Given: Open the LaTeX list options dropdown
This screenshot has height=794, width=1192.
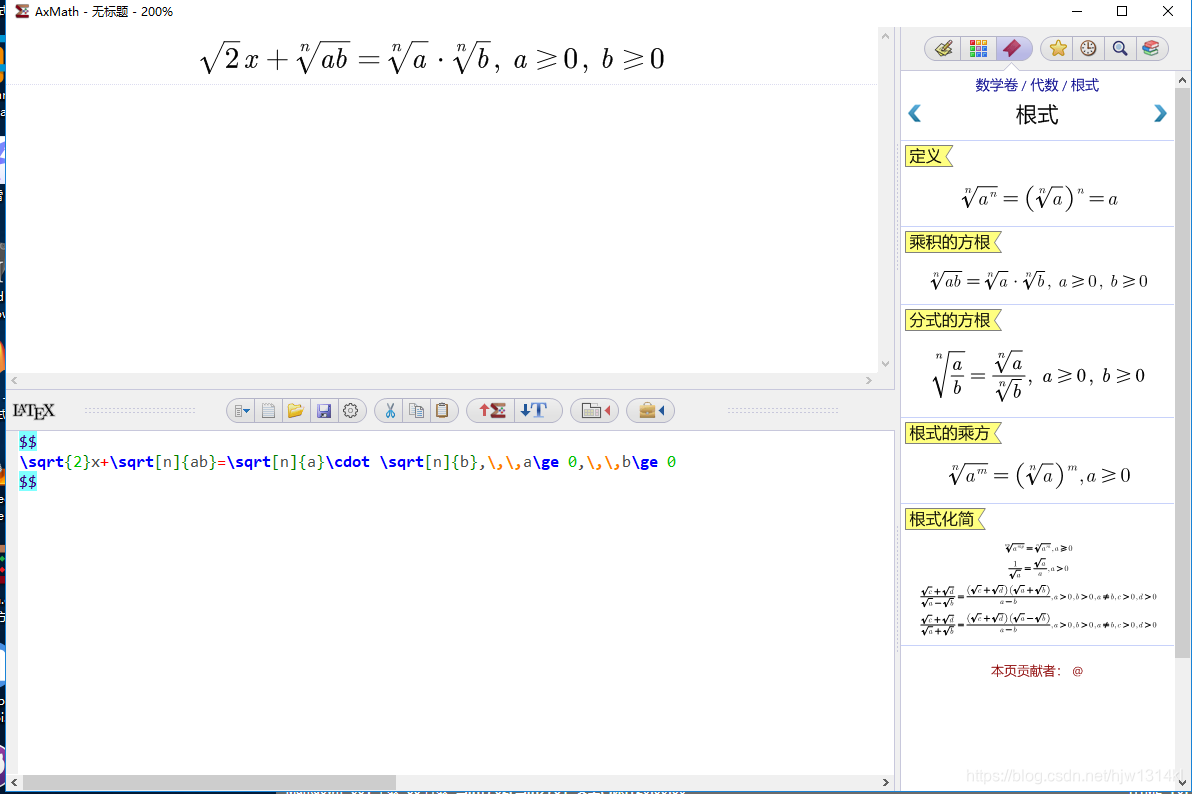Looking at the screenshot, I should (x=242, y=411).
